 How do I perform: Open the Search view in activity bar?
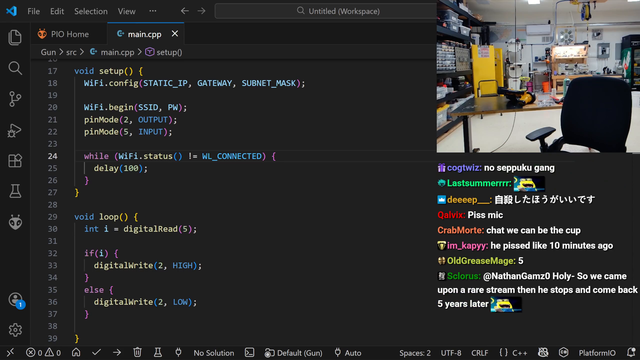click(15, 68)
